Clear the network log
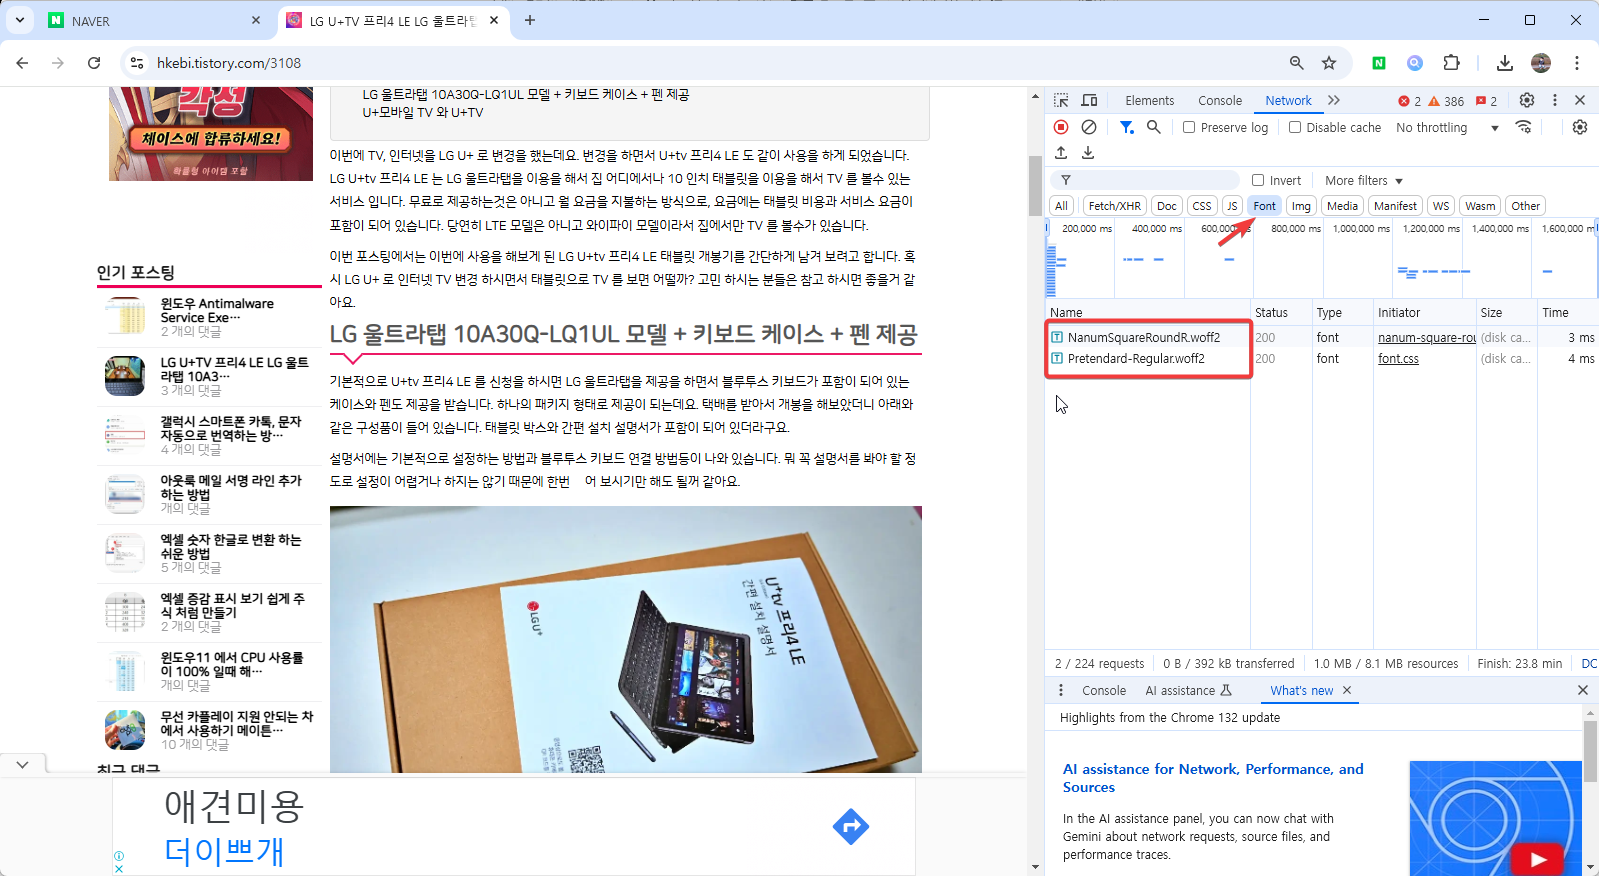The image size is (1599, 876). 1089,127
